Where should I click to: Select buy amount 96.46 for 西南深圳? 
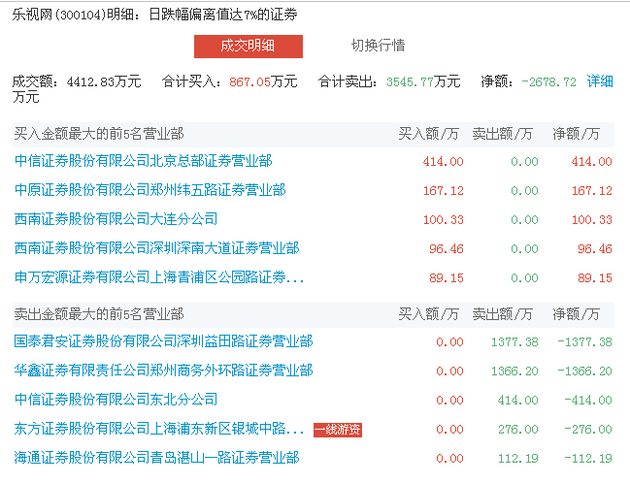446,249
